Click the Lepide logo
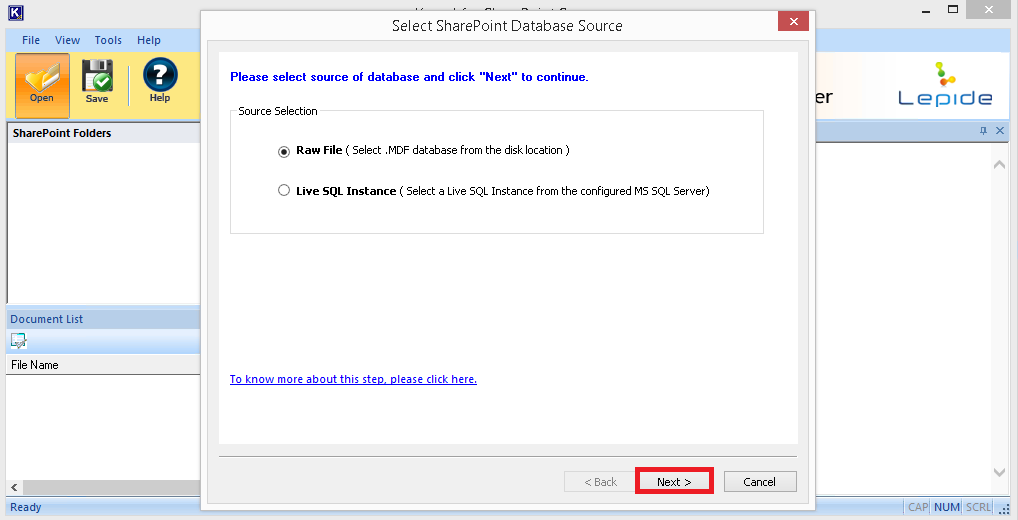 tap(945, 84)
